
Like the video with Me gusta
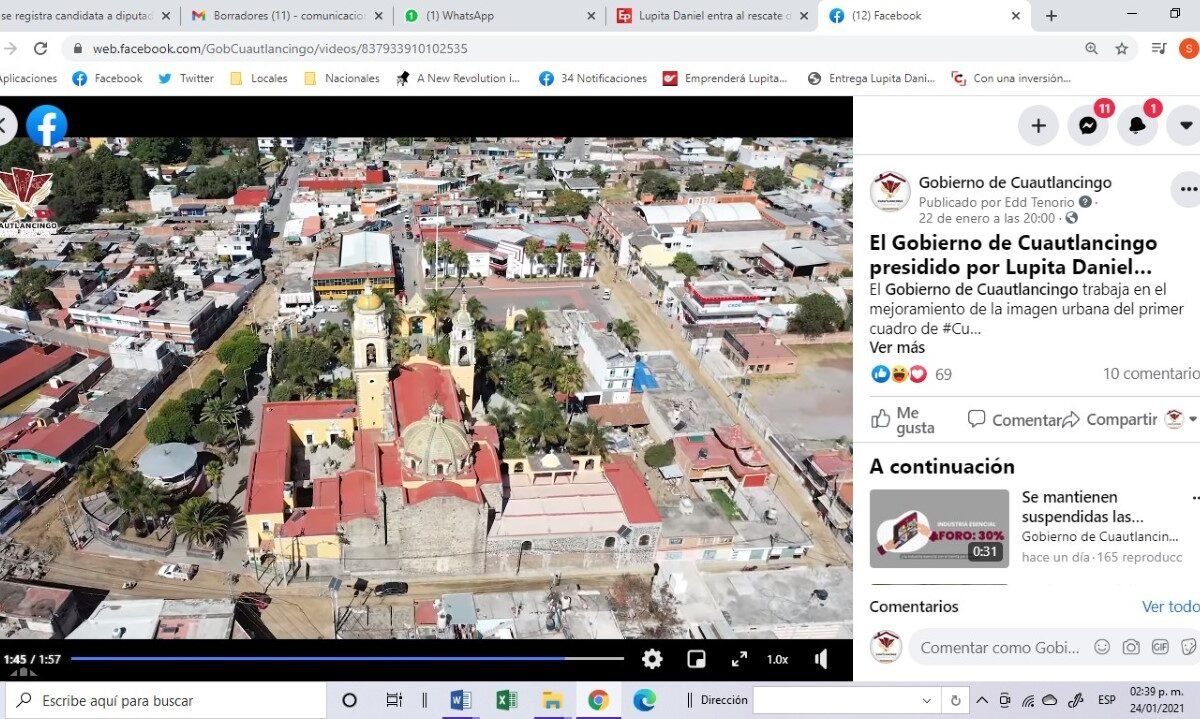pyautogui.click(x=903, y=420)
